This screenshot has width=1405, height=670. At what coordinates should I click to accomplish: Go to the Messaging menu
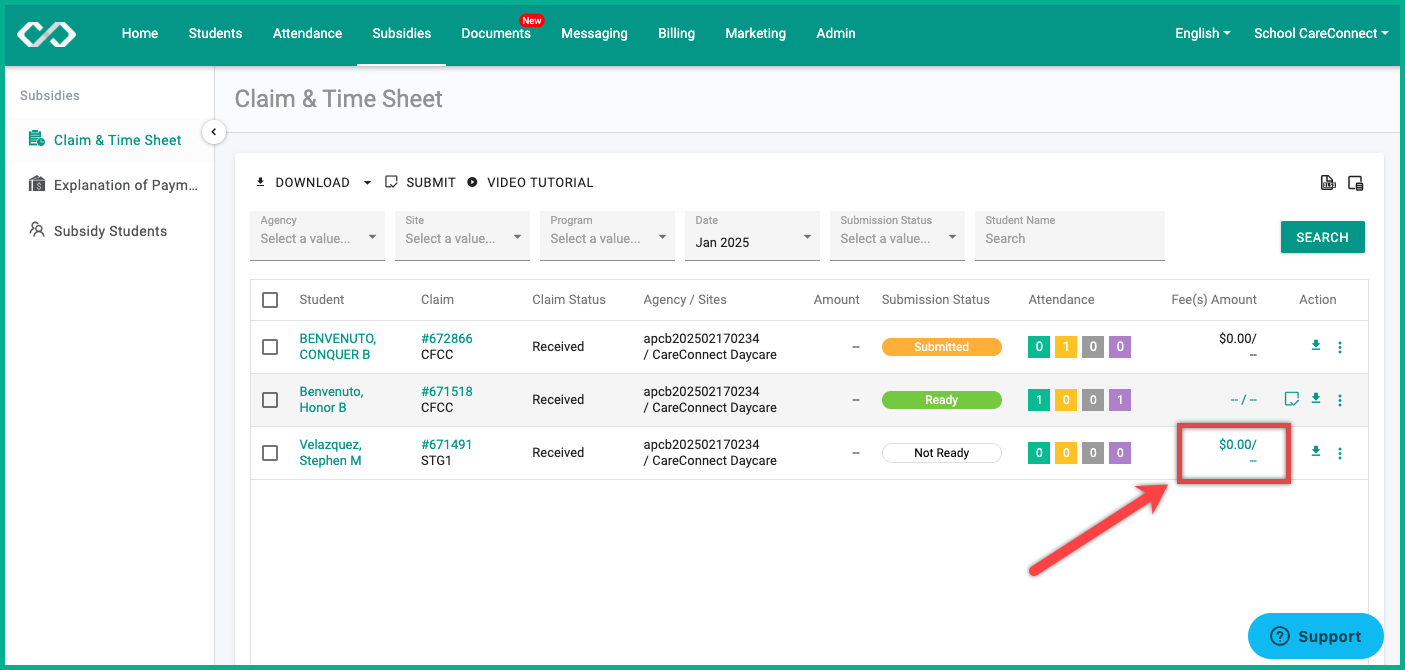coord(594,33)
